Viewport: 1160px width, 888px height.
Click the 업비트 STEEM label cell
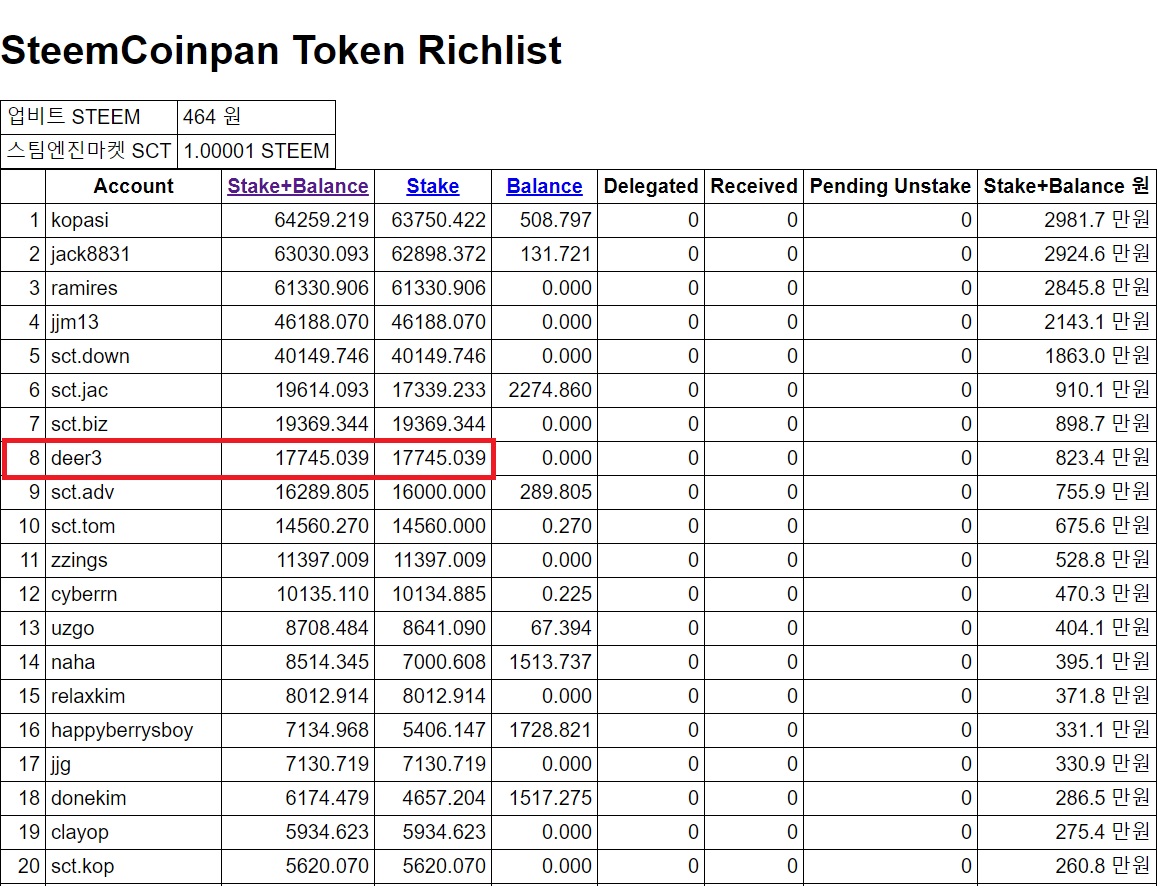click(x=89, y=117)
